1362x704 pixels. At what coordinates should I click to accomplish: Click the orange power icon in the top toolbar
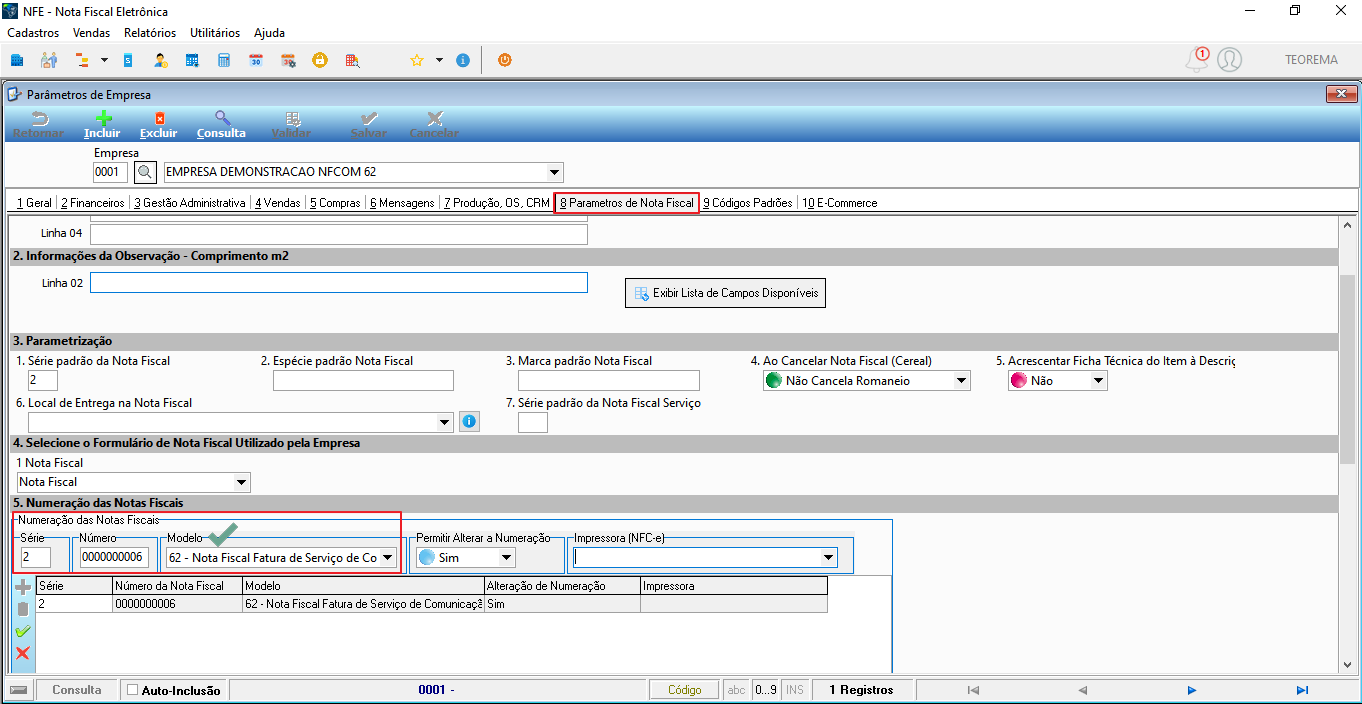505,60
